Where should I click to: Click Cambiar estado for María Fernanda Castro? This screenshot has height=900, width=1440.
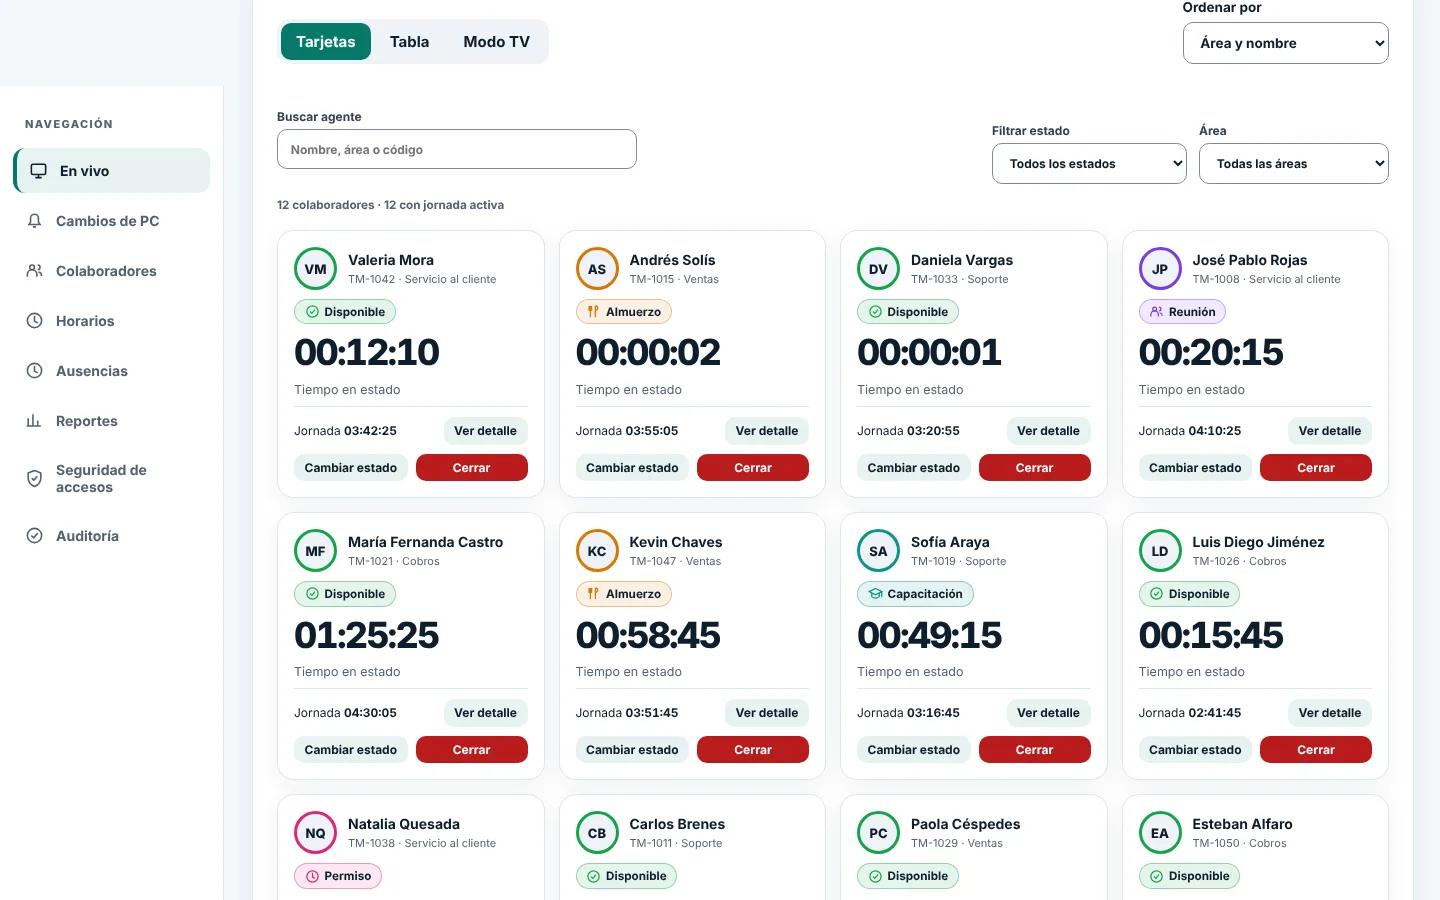[x=350, y=750]
